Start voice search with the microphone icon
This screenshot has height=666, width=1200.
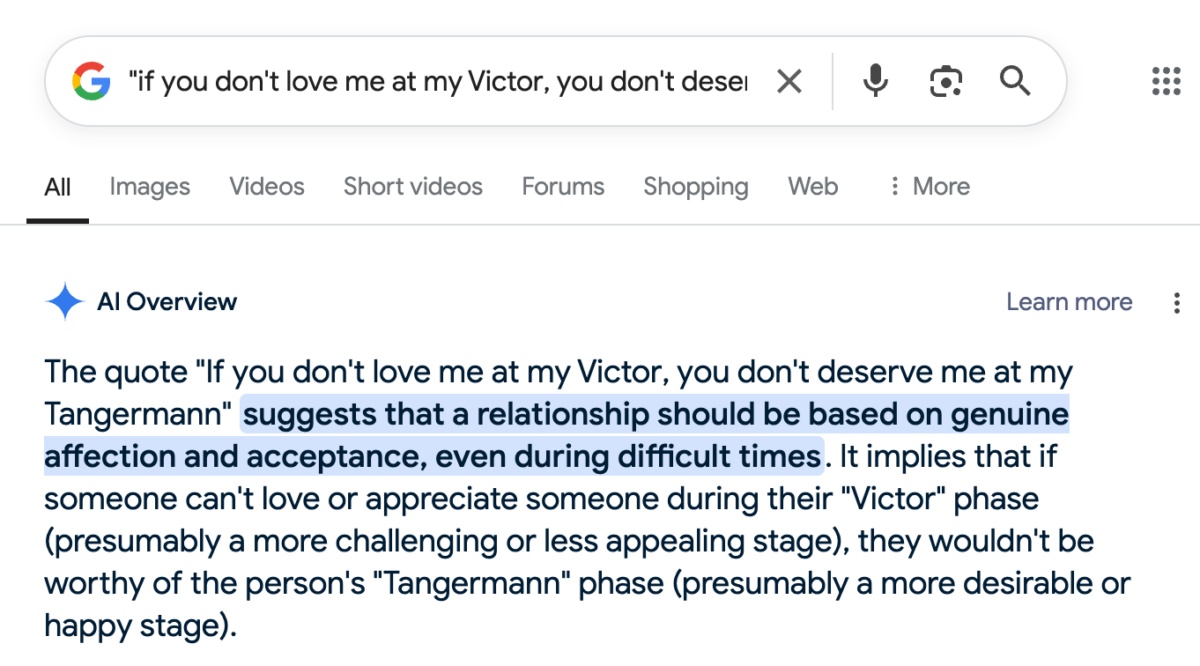tap(875, 81)
